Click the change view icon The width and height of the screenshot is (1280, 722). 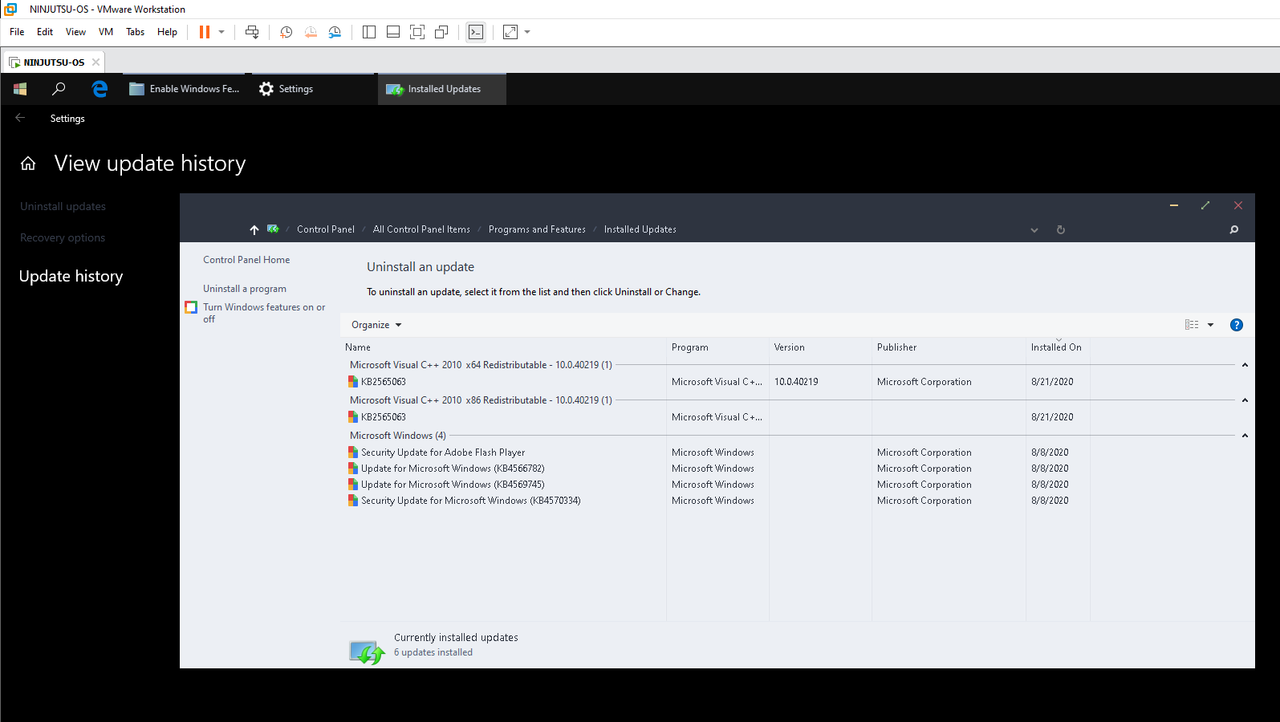[1191, 325]
